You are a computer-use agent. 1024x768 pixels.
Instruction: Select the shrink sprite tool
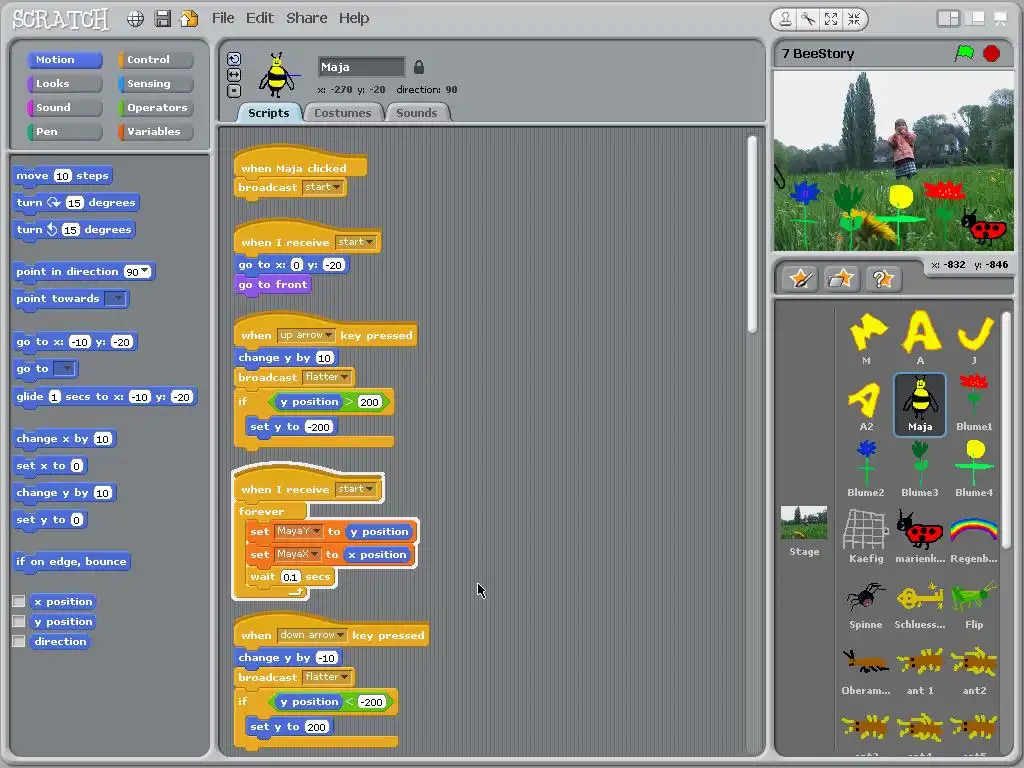coord(854,20)
